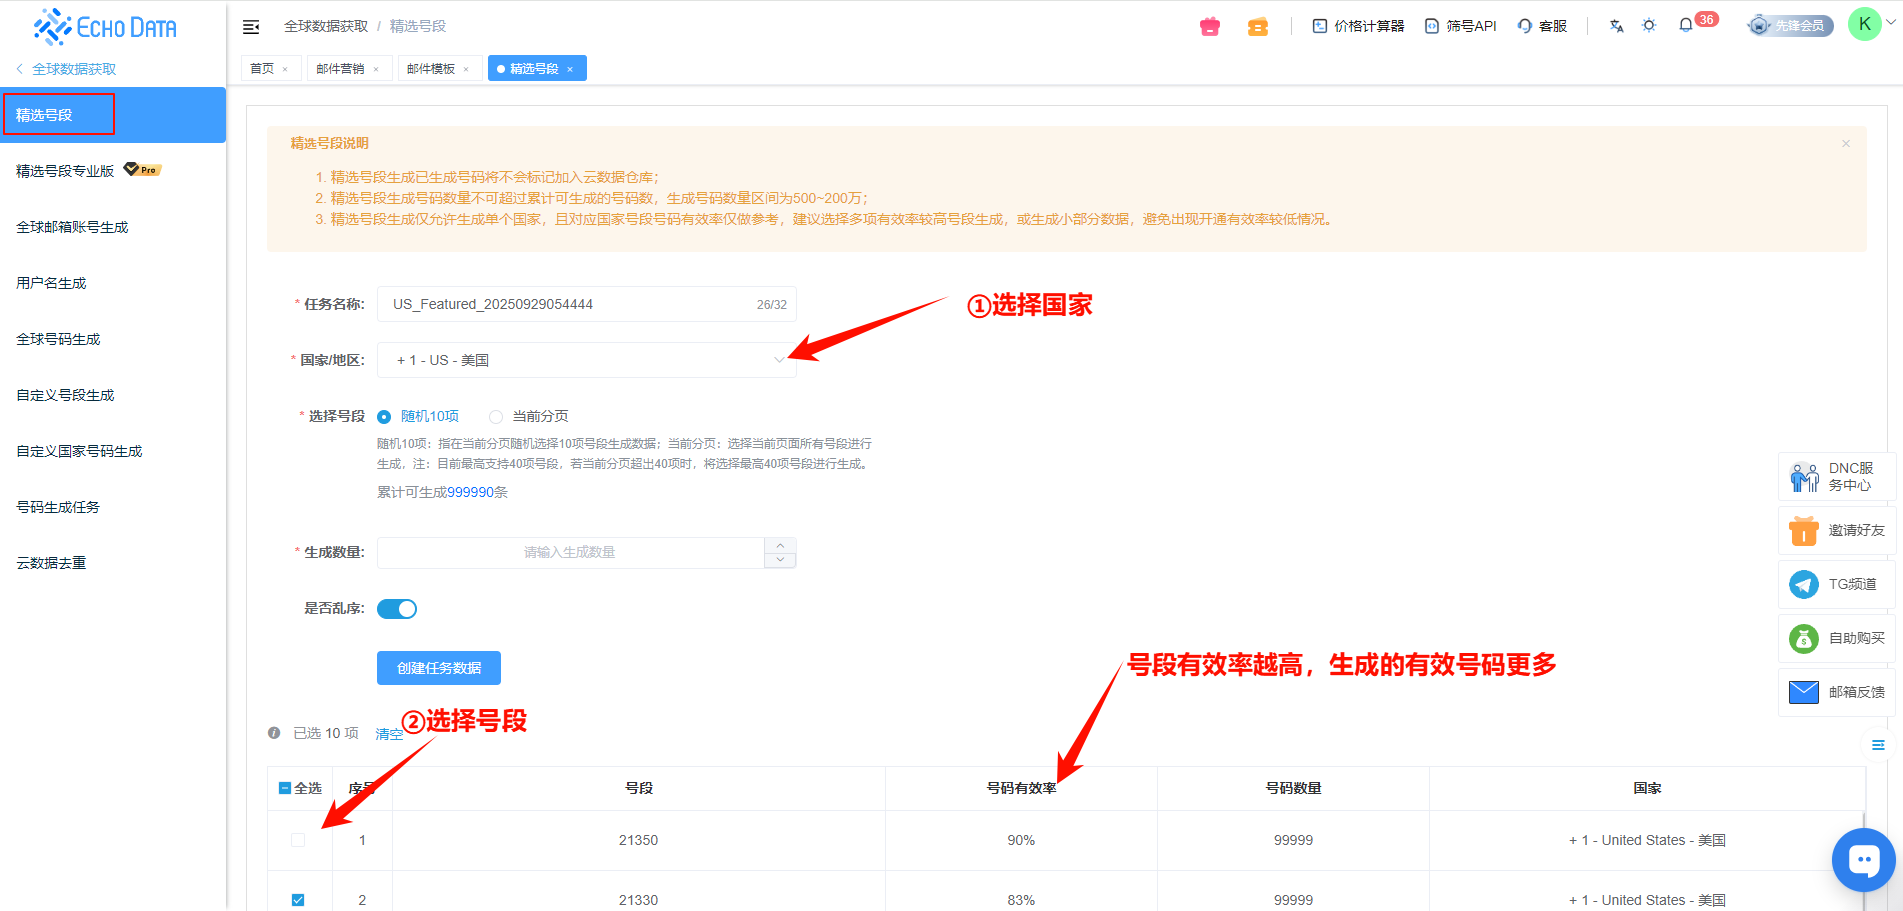Click the language translation icon
Viewport: 1903px width, 911px height.
coord(1616,26)
